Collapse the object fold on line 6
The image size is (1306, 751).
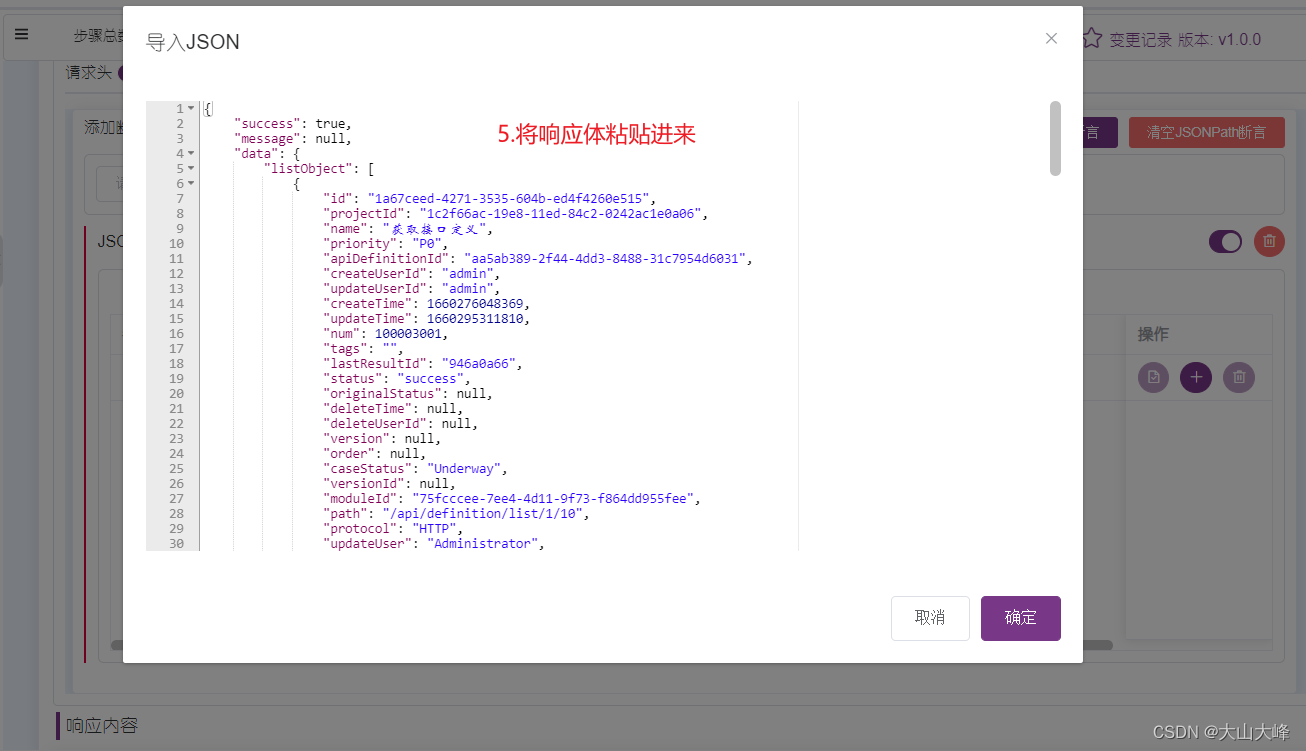(191, 183)
